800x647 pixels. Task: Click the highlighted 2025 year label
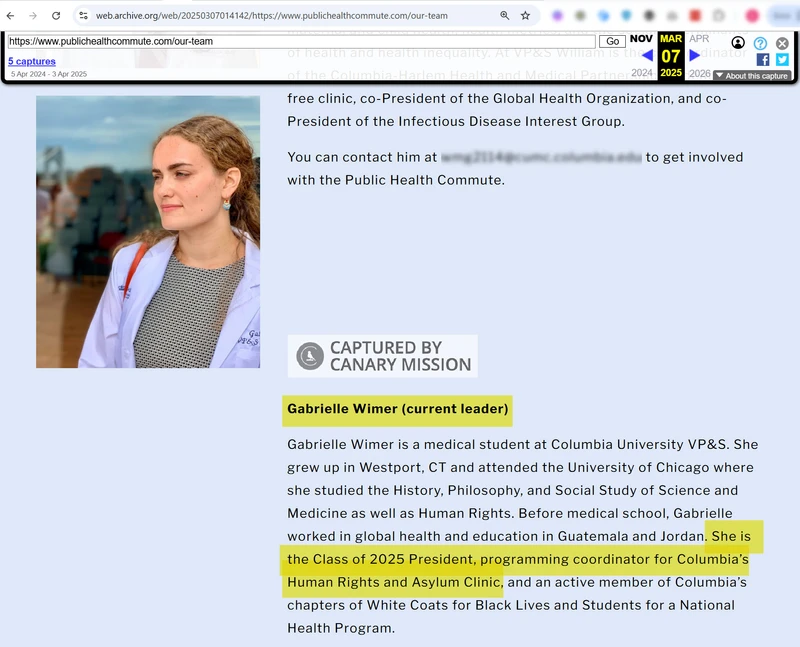tap(671, 73)
